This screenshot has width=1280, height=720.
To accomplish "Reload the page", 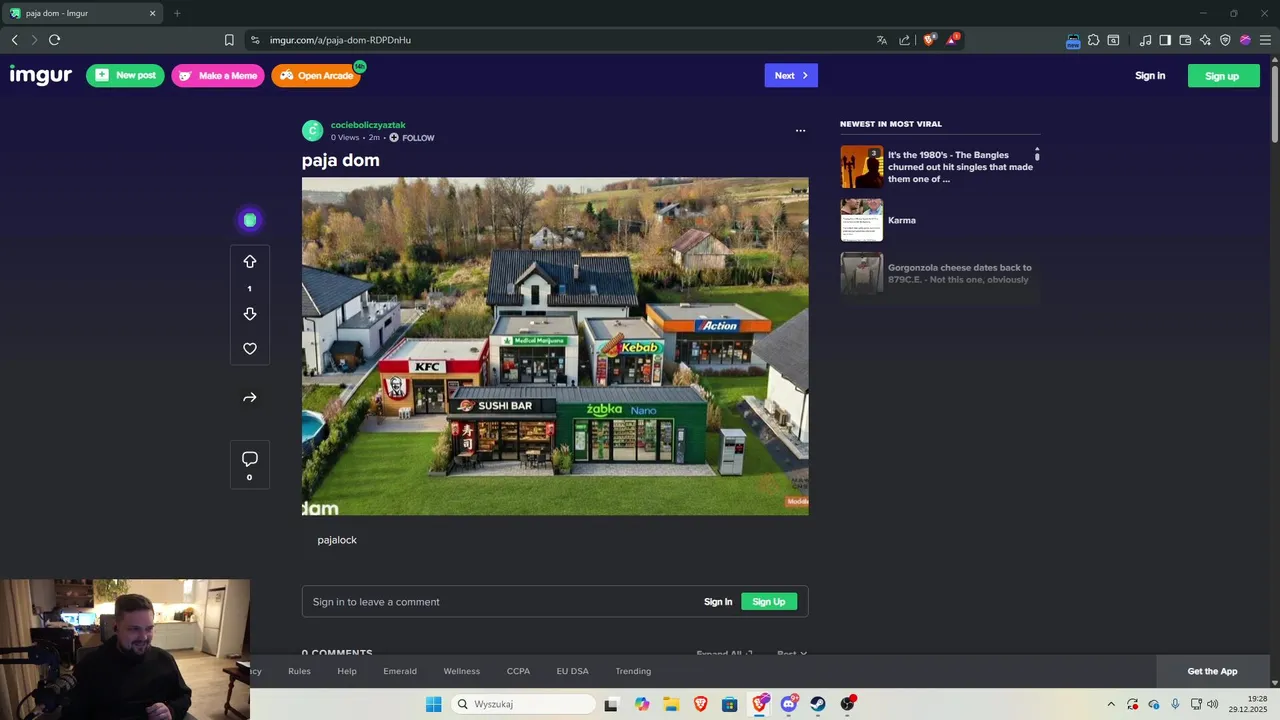I will pos(54,40).
